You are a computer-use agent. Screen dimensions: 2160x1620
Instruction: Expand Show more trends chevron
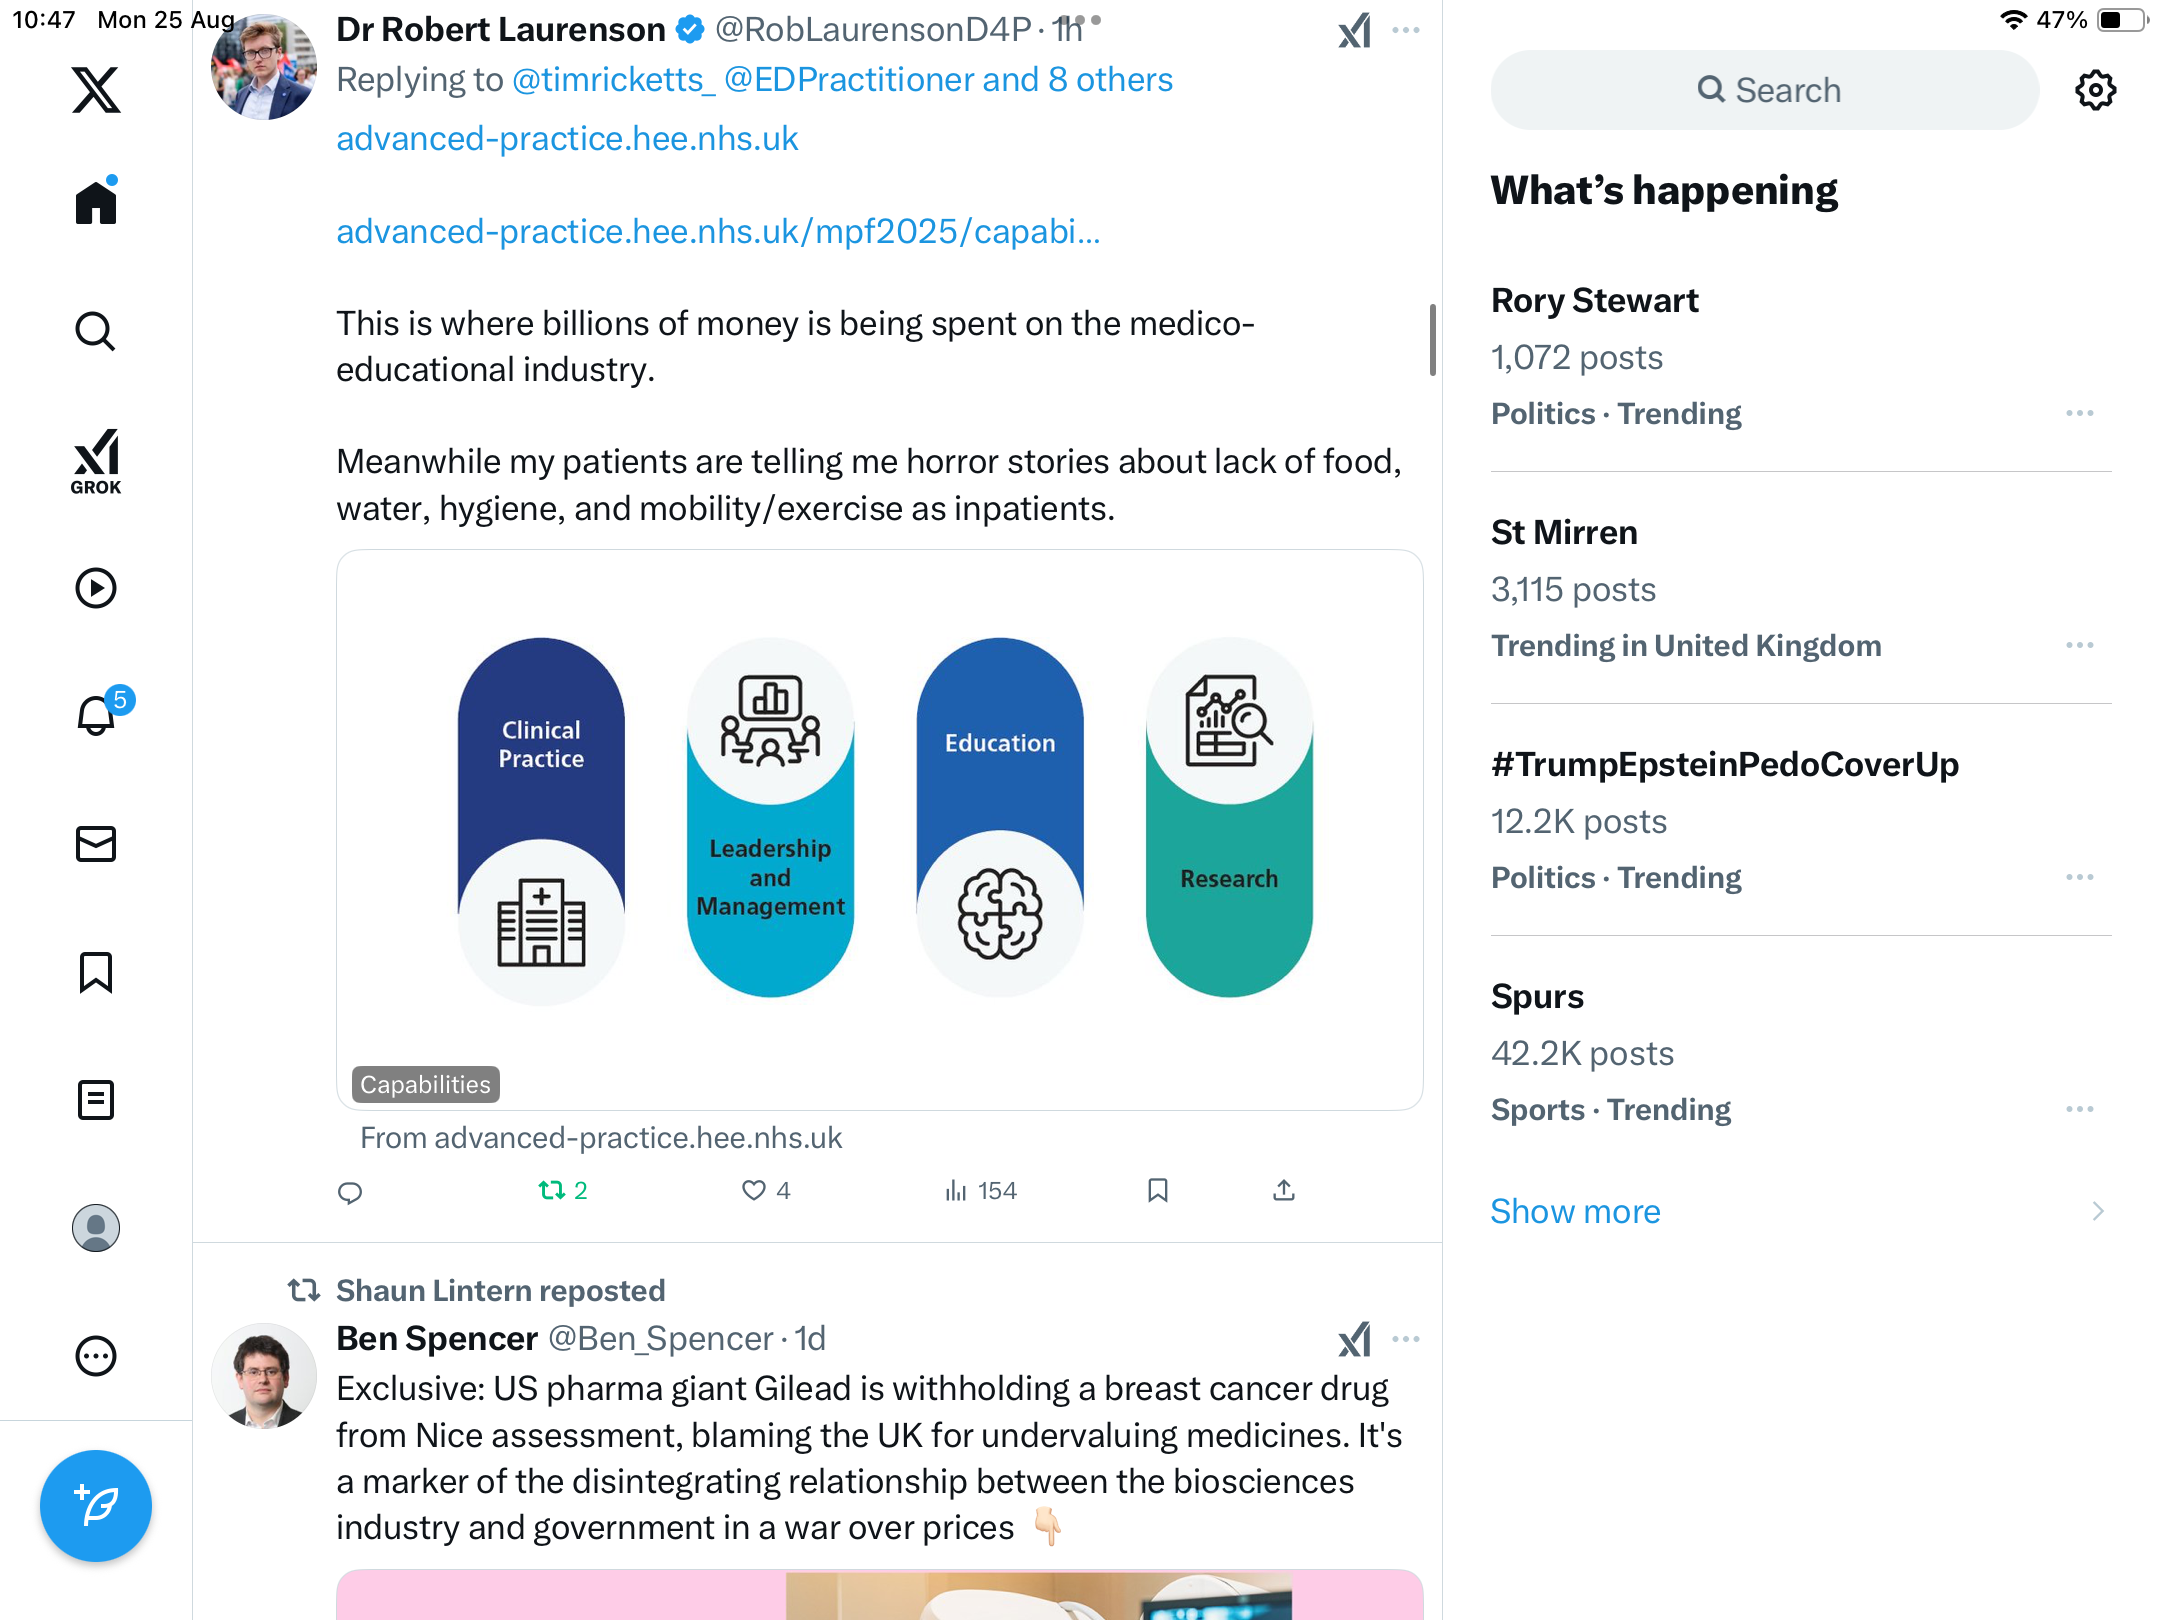click(2097, 1211)
